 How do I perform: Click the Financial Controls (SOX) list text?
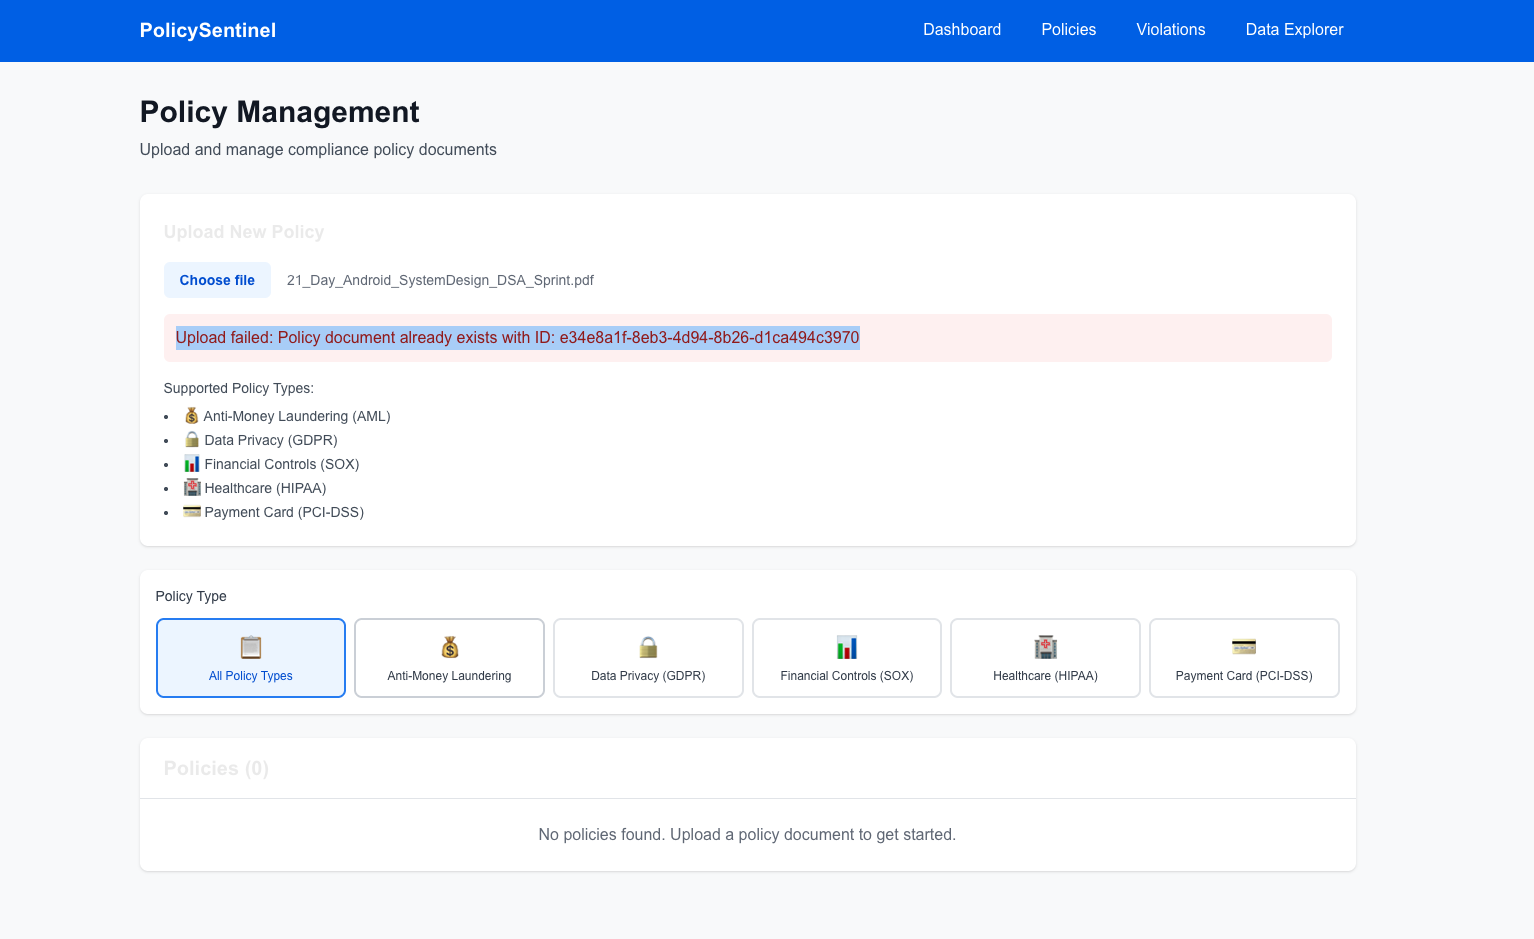pyautogui.click(x=282, y=464)
